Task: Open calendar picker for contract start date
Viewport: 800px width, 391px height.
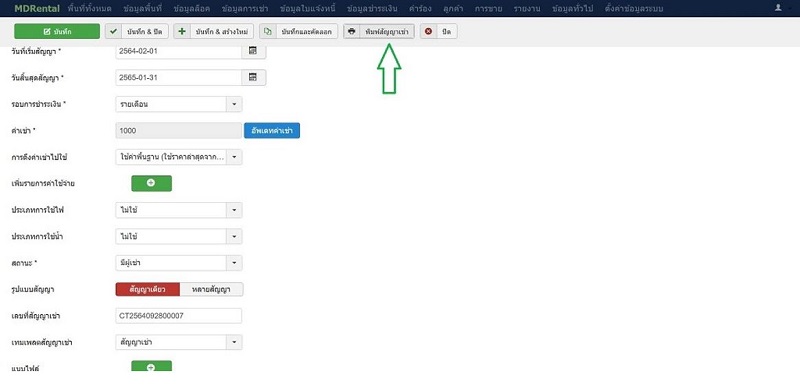Action: pos(254,51)
